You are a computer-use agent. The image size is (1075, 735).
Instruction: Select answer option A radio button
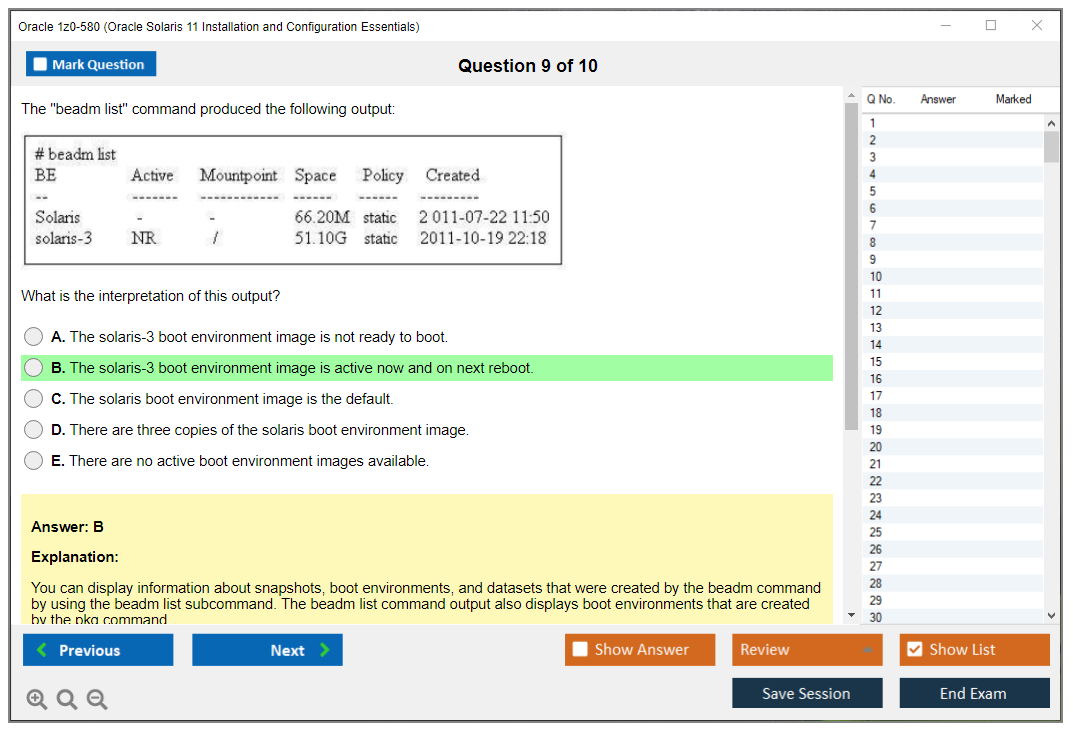pos(34,337)
